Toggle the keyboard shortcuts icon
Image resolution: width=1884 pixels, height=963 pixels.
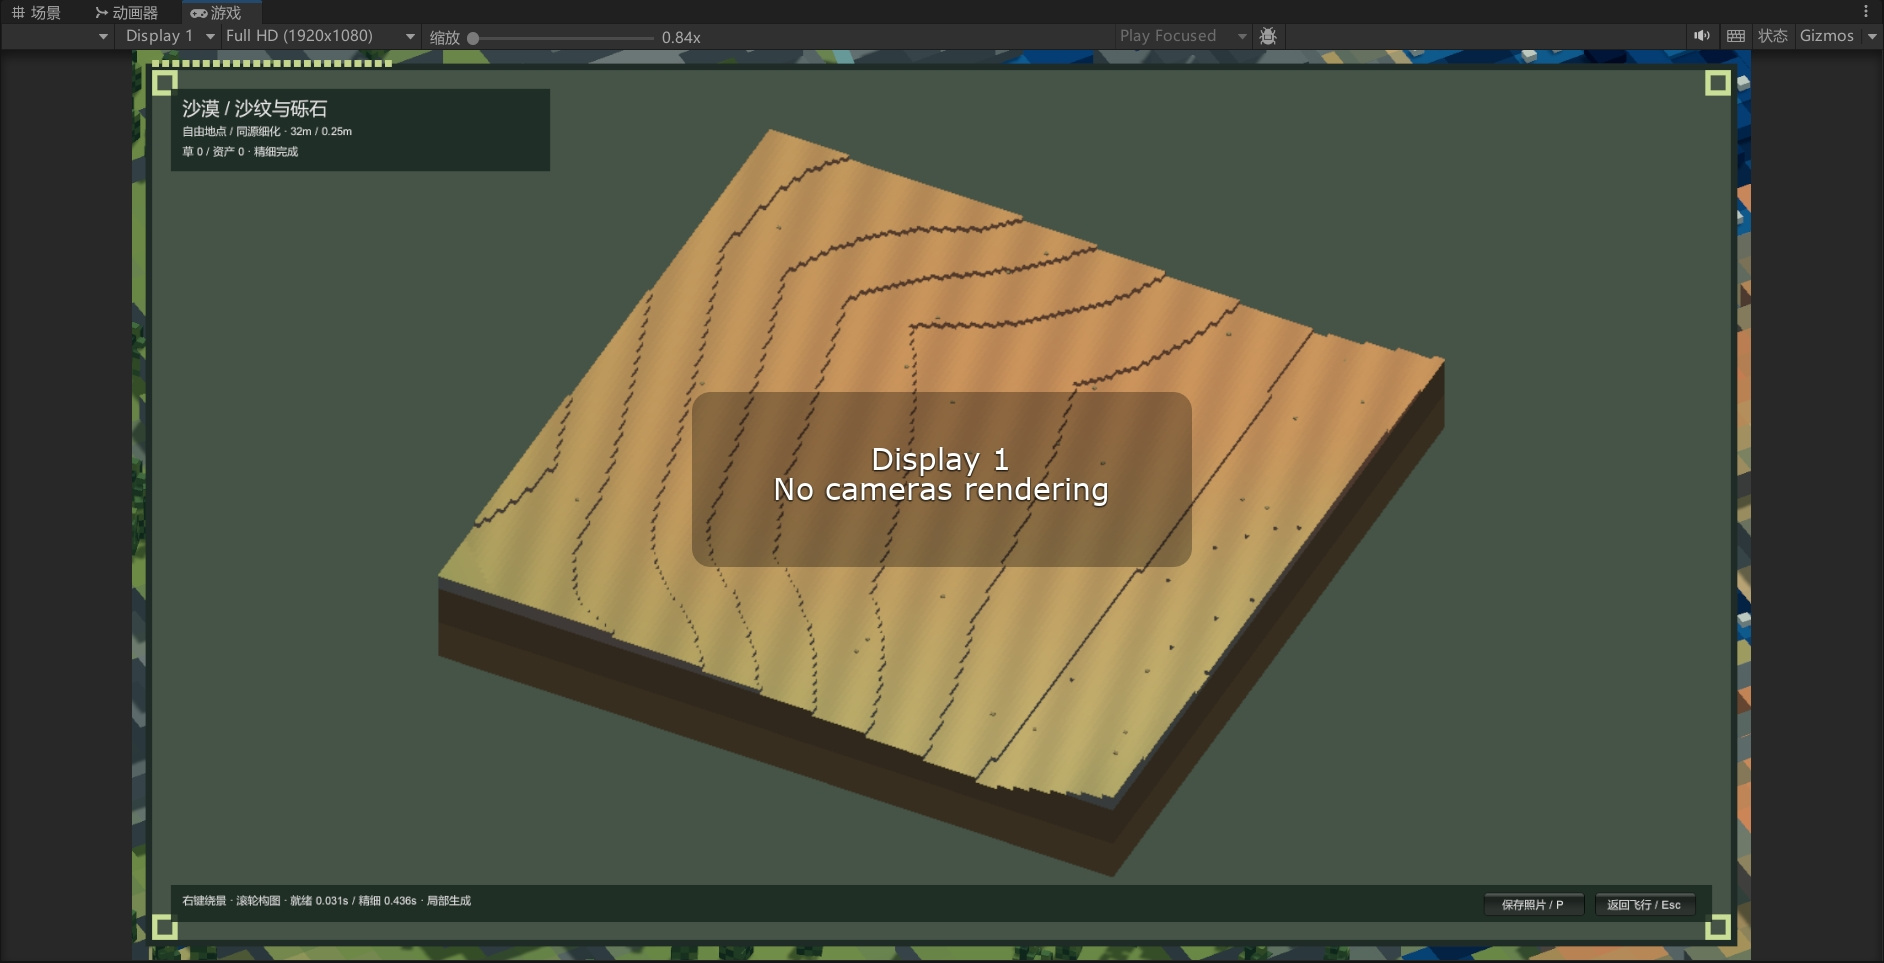click(x=1736, y=36)
